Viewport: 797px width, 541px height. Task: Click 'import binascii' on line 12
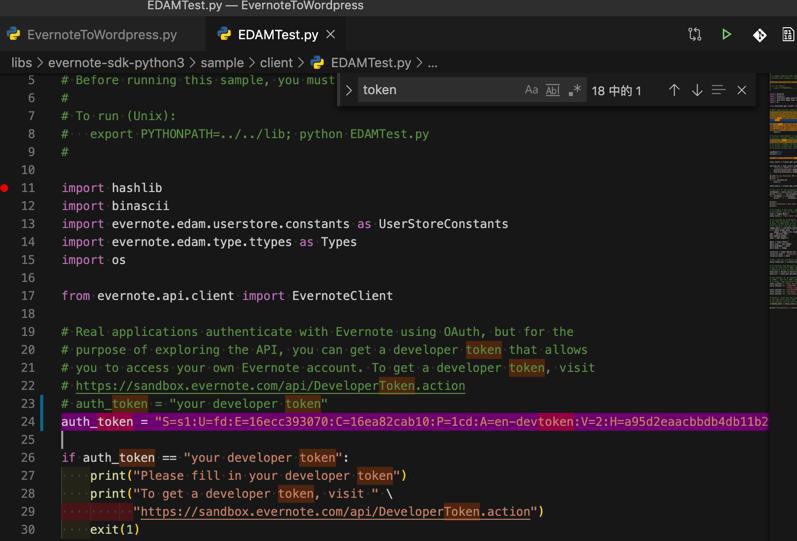[115, 206]
